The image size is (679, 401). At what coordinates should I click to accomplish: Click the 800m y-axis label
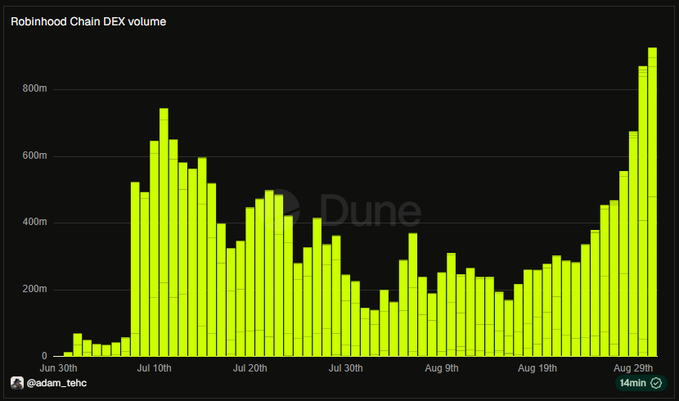[35, 89]
